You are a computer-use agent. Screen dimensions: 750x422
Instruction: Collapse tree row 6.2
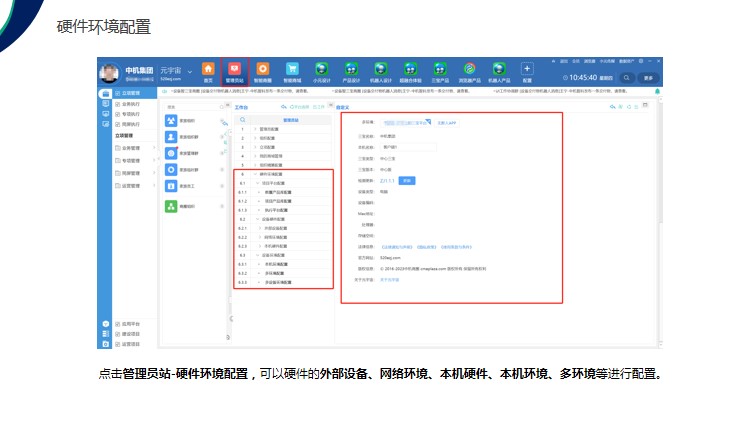(x=258, y=219)
